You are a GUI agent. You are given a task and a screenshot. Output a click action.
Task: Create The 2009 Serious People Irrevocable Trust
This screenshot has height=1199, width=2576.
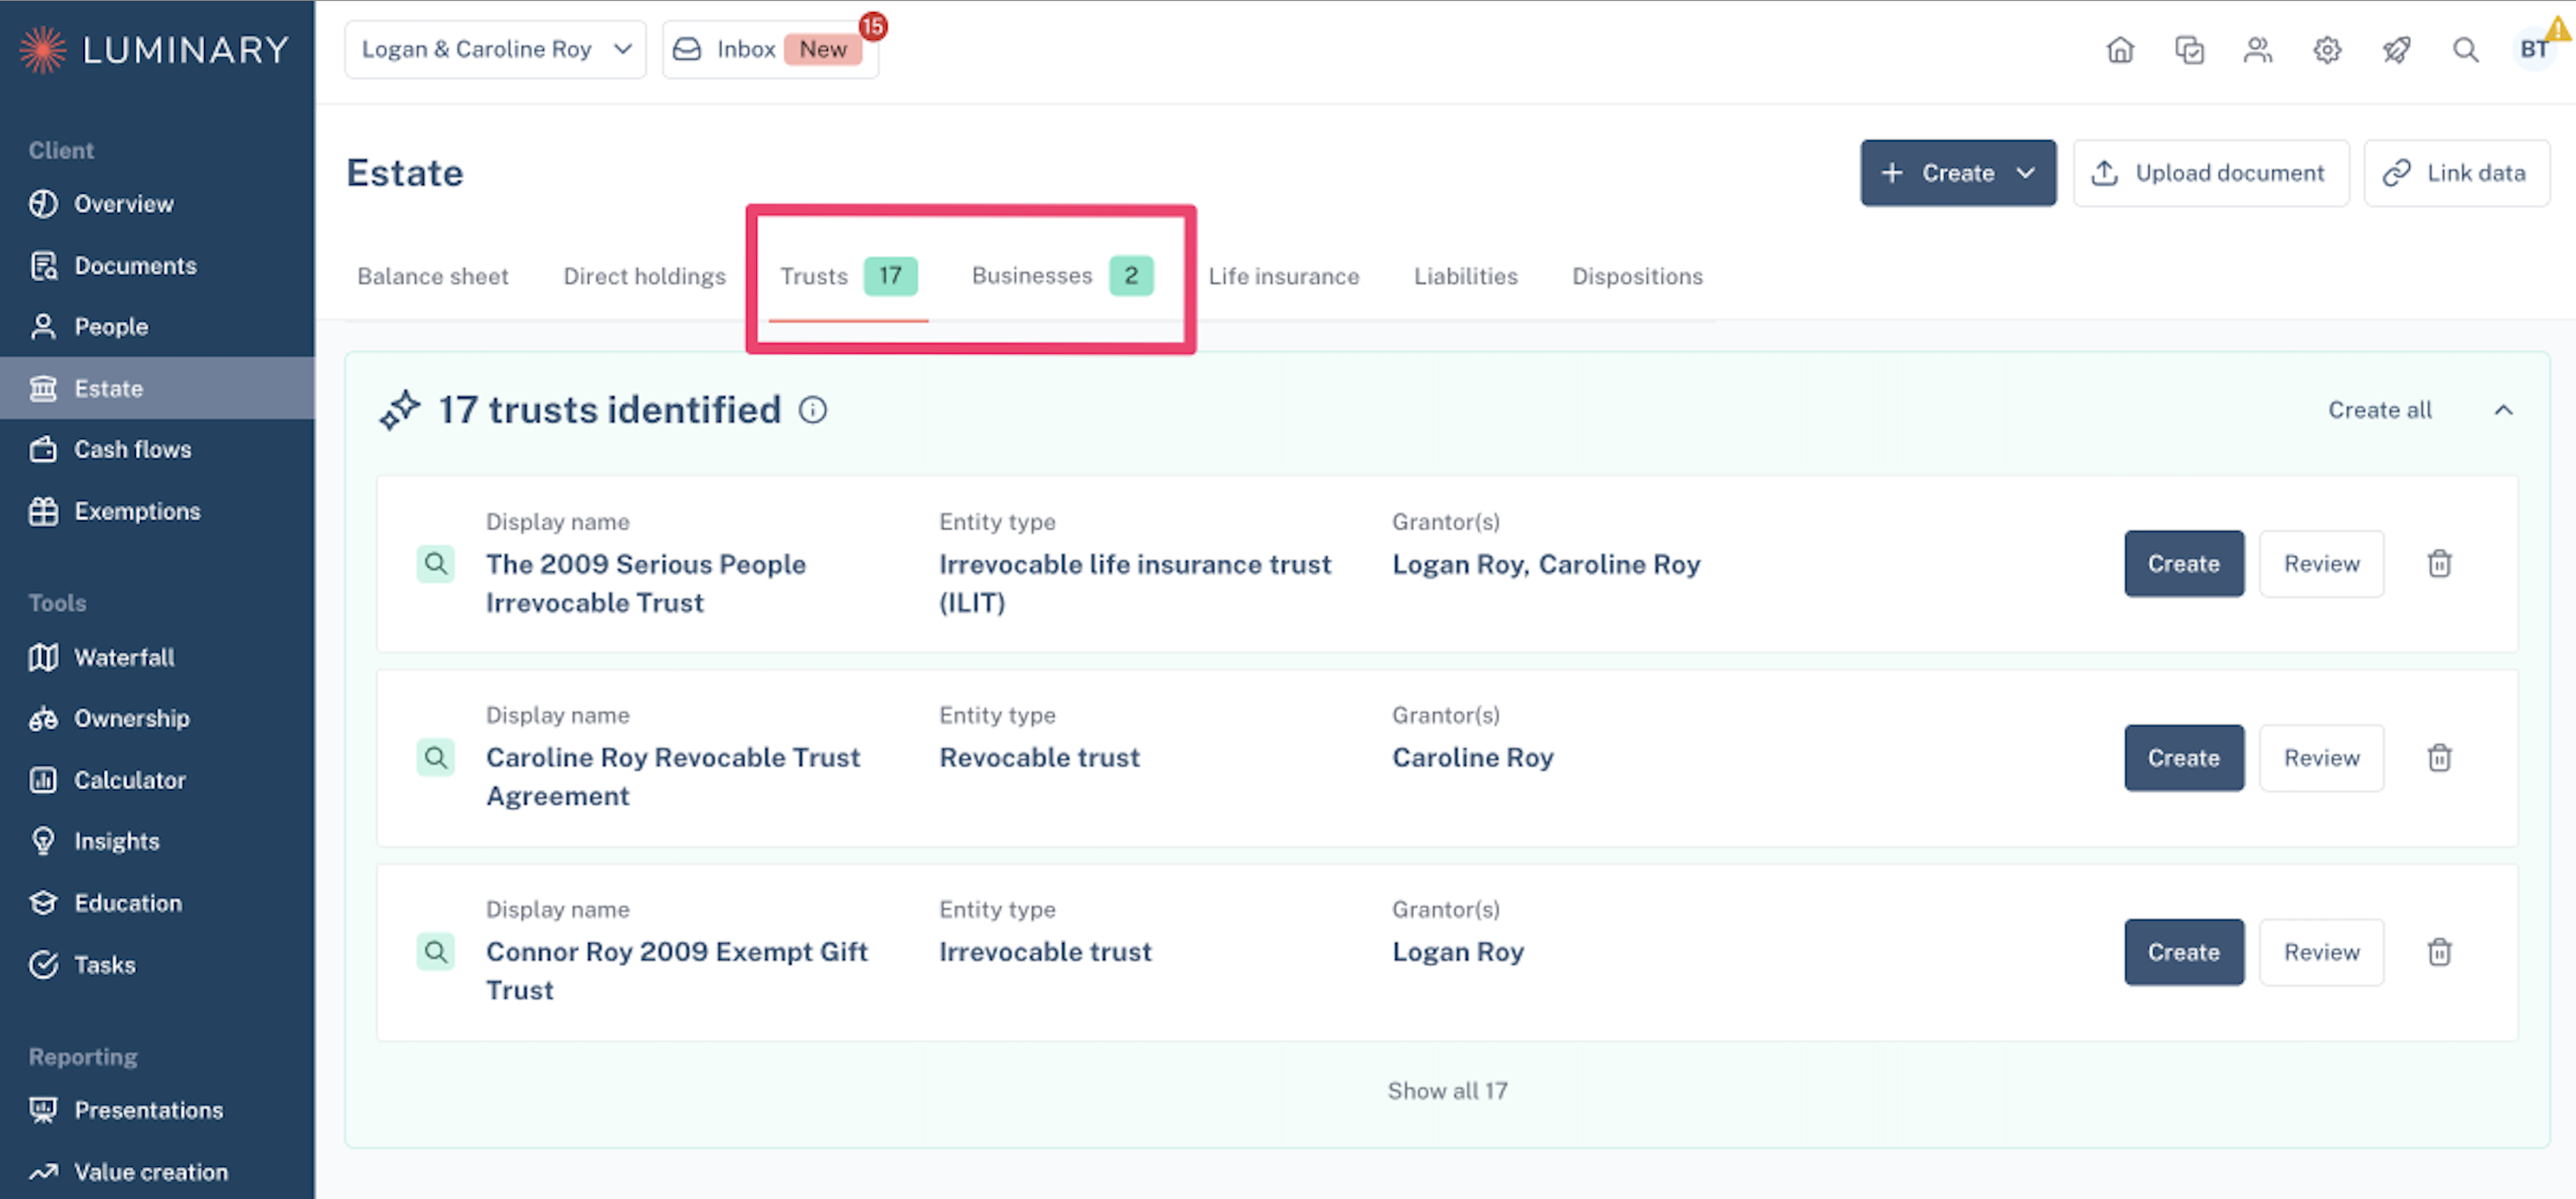click(2184, 564)
